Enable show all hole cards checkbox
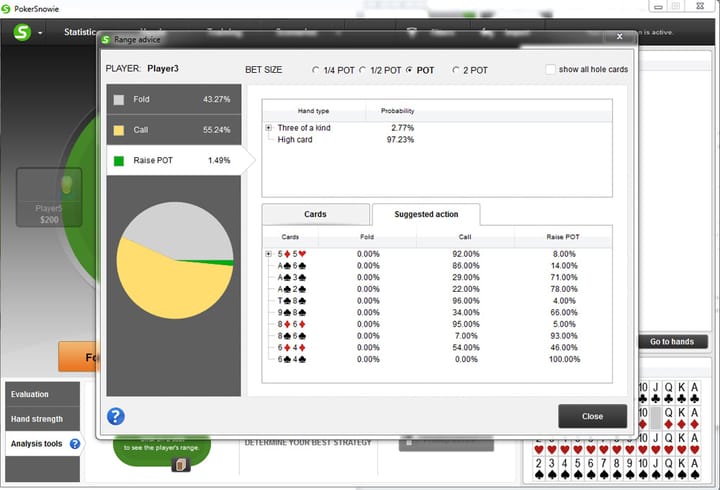This screenshot has width=720, height=490. pyautogui.click(x=550, y=69)
